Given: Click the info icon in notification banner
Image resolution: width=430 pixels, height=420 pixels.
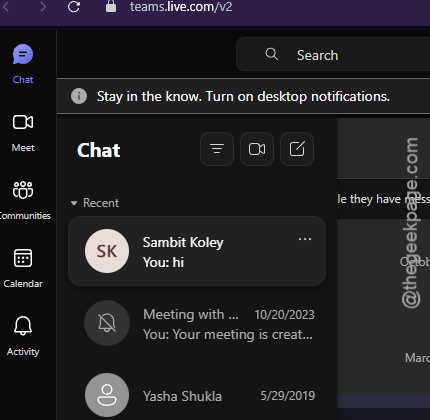Looking at the screenshot, I should (x=79, y=96).
